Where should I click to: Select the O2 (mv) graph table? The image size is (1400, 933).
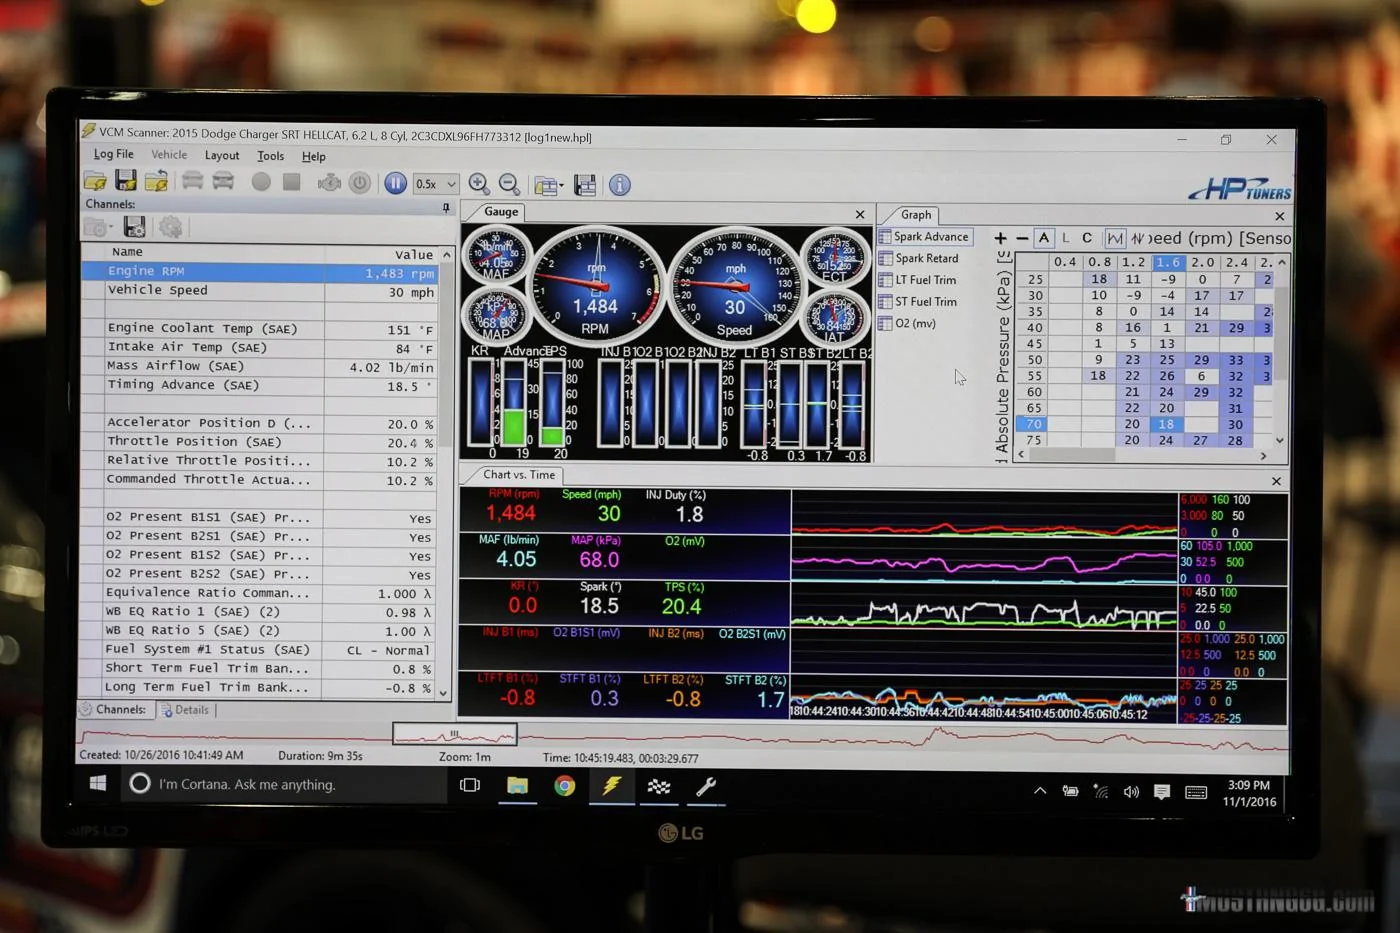908,323
